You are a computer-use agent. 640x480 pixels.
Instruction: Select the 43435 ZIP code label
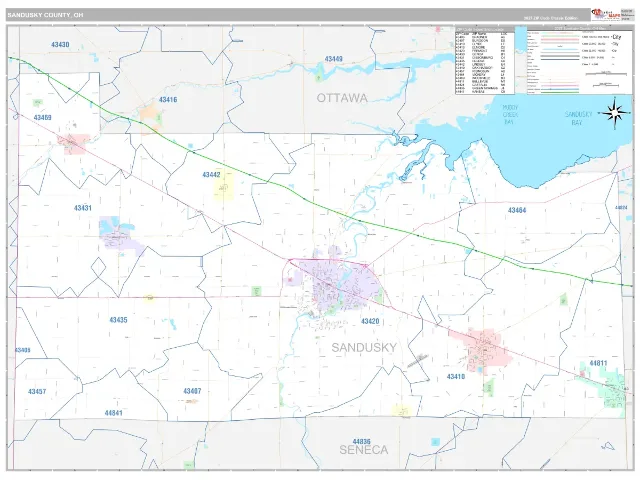pyautogui.click(x=118, y=320)
